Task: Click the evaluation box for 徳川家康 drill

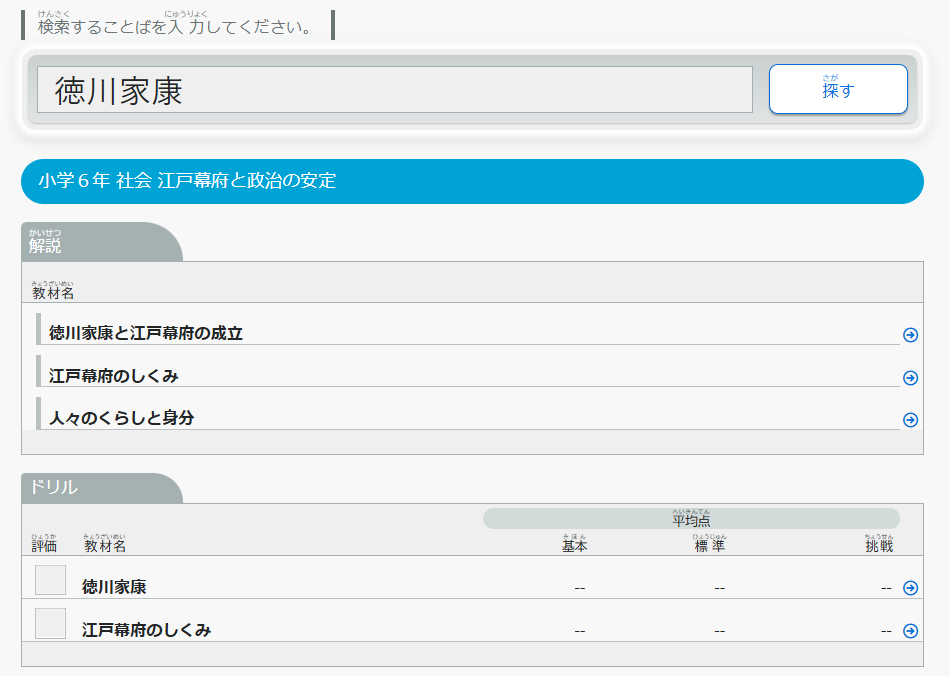Action: (50, 581)
